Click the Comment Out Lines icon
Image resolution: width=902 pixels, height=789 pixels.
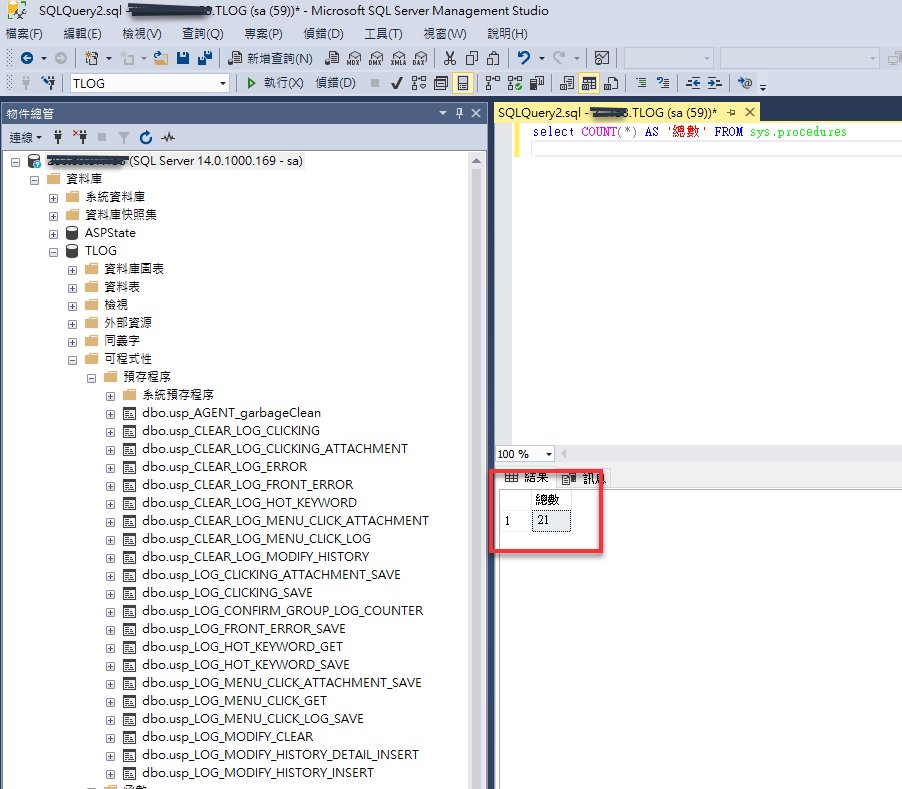(x=641, y=83)
